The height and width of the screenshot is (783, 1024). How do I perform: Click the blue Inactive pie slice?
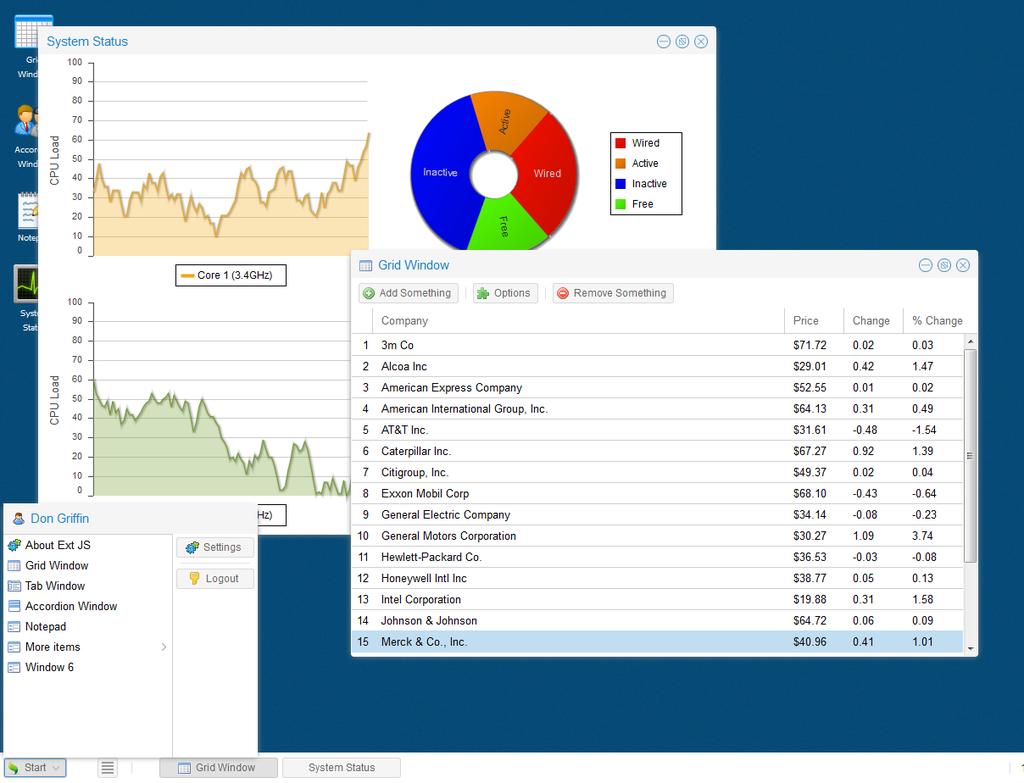coord(441,171)
